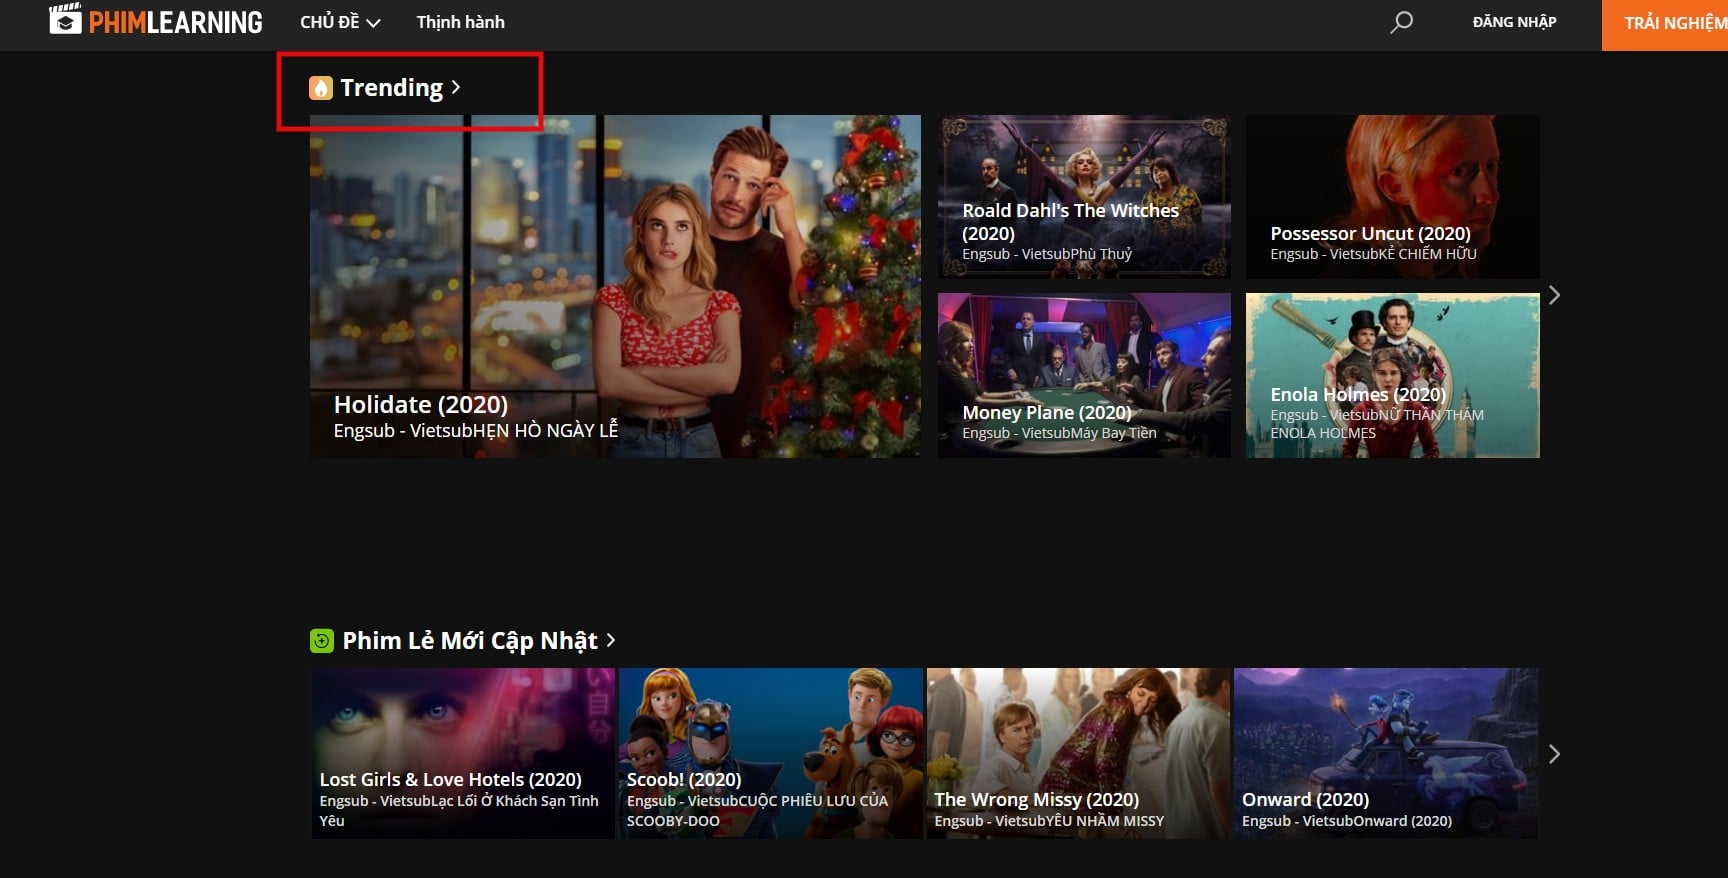The width and height of the screenshot is (1728, 878).
Task: Open Enola Holmes (2020) thumbnail
Action: click(x=1392, y=375)
